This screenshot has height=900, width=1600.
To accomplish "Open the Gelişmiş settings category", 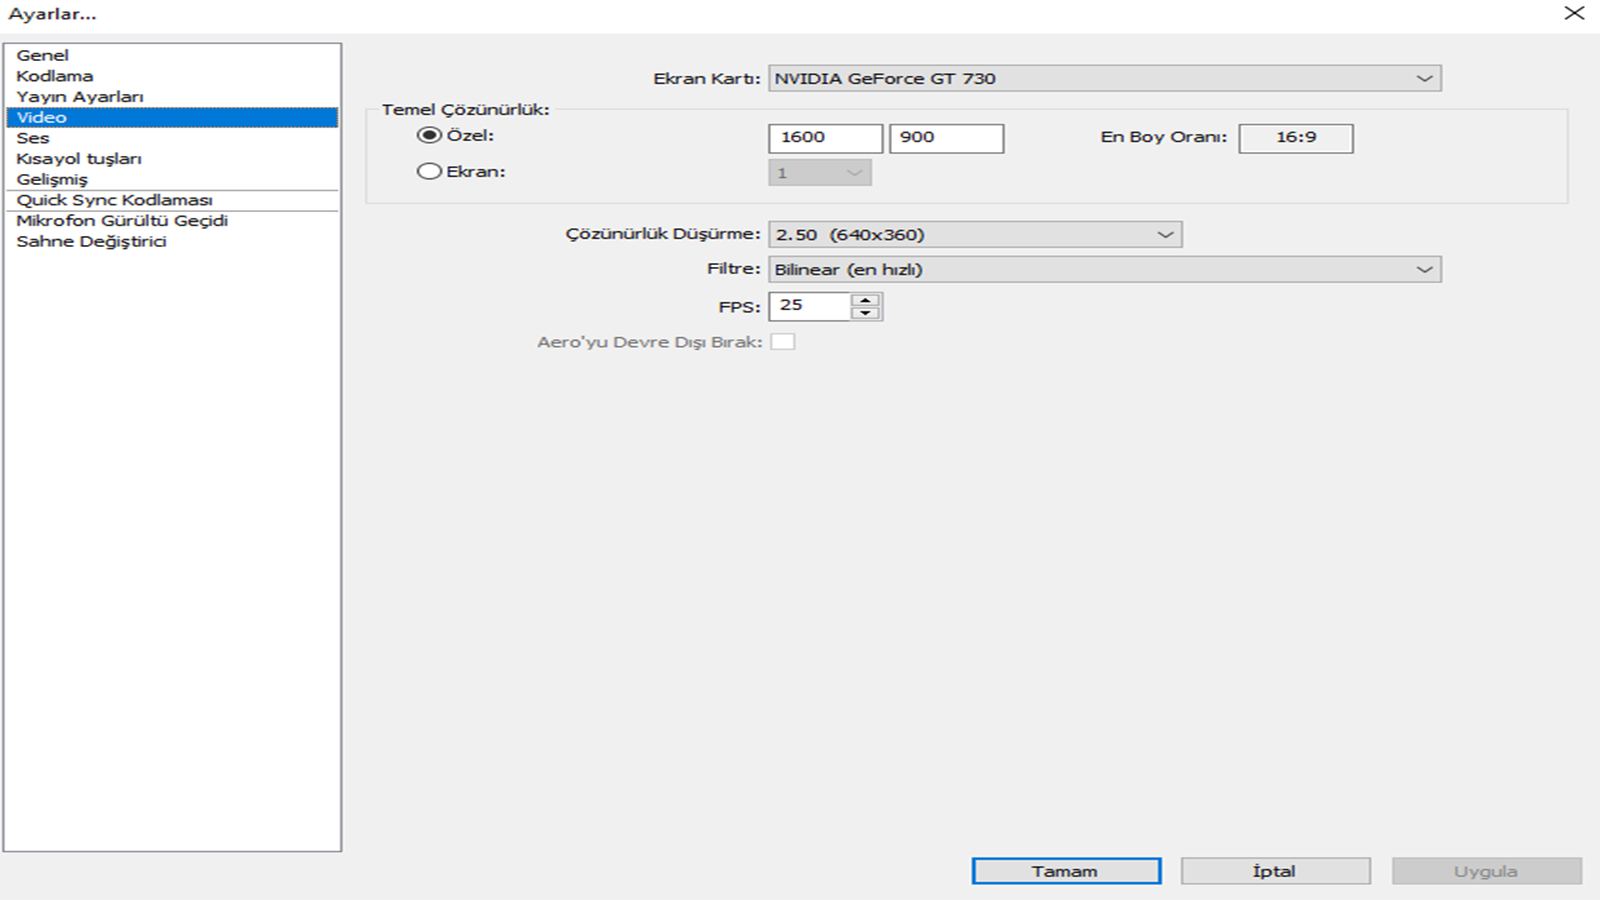I will [x=172, y=180].
